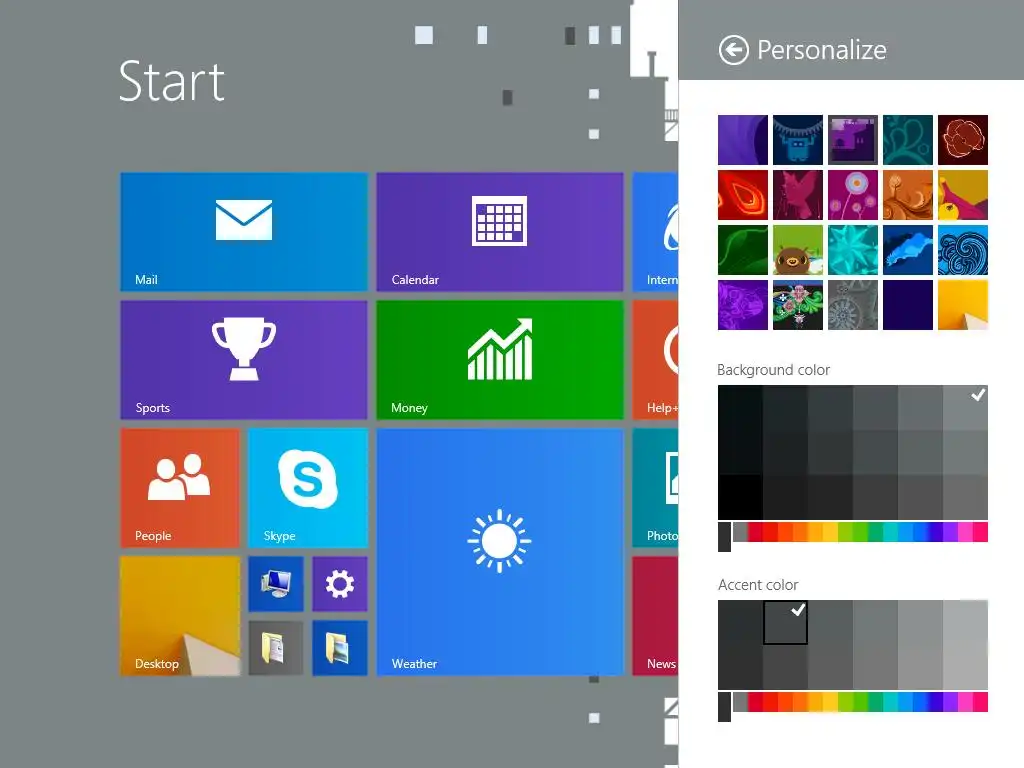Launch the Sports tile with trophy
The image size is (1024, 768).
[244, 360]
